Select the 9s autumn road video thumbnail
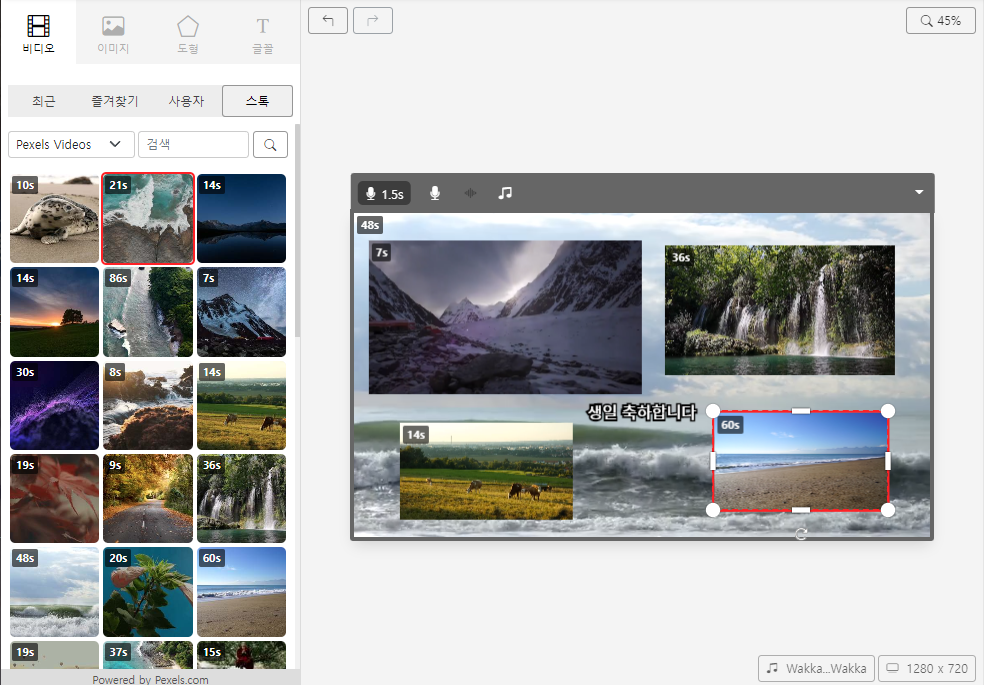This screenshot has width=984, height=685. (148, 498)
